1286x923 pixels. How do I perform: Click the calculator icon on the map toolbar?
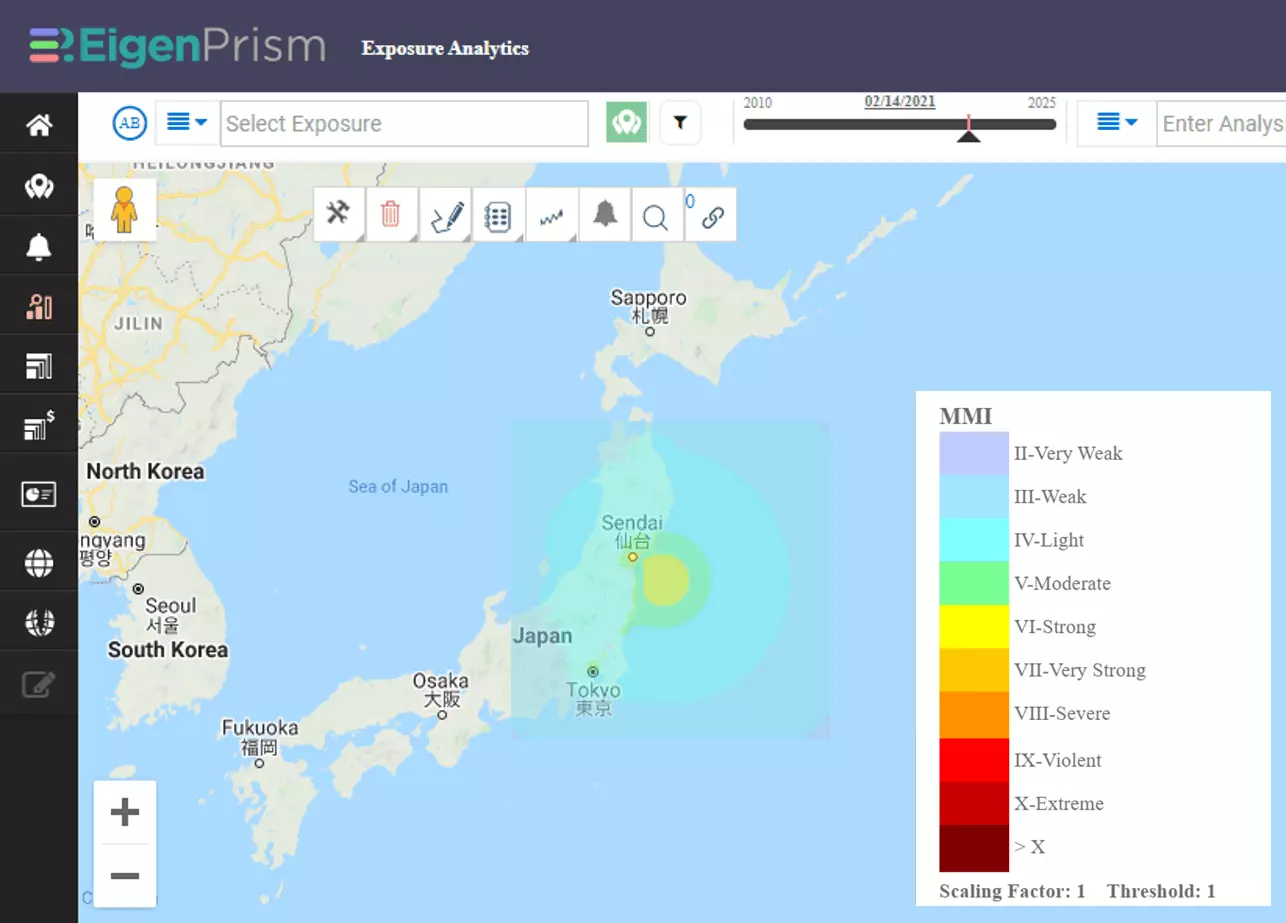coord(498,215)
